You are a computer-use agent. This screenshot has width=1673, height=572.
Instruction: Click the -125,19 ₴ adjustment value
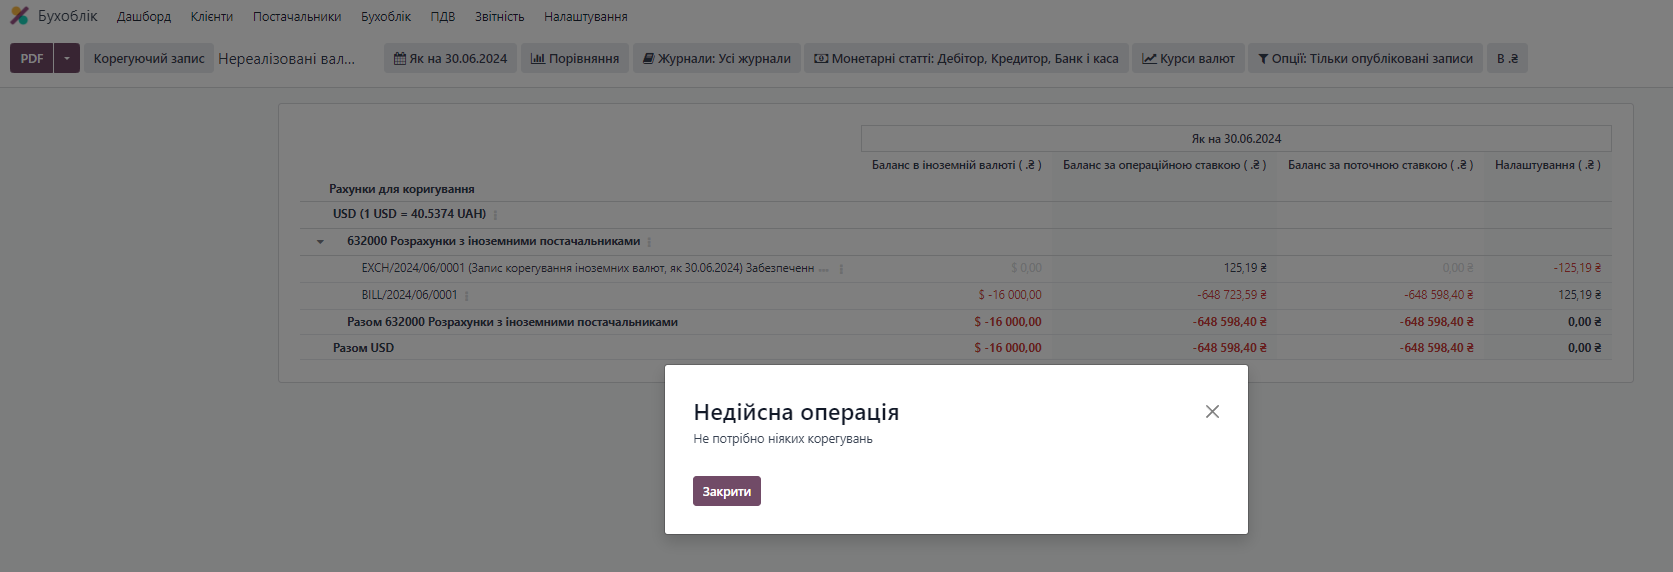[x=1577, y=268]
